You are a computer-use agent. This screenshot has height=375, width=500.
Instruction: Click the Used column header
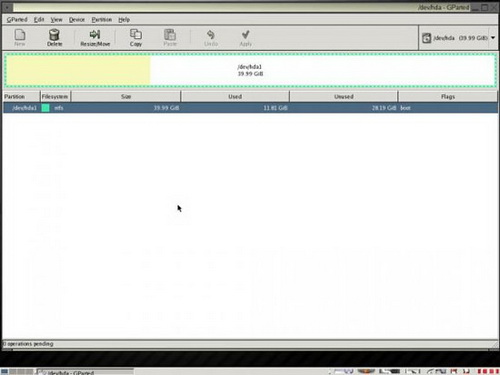[235, 96]
